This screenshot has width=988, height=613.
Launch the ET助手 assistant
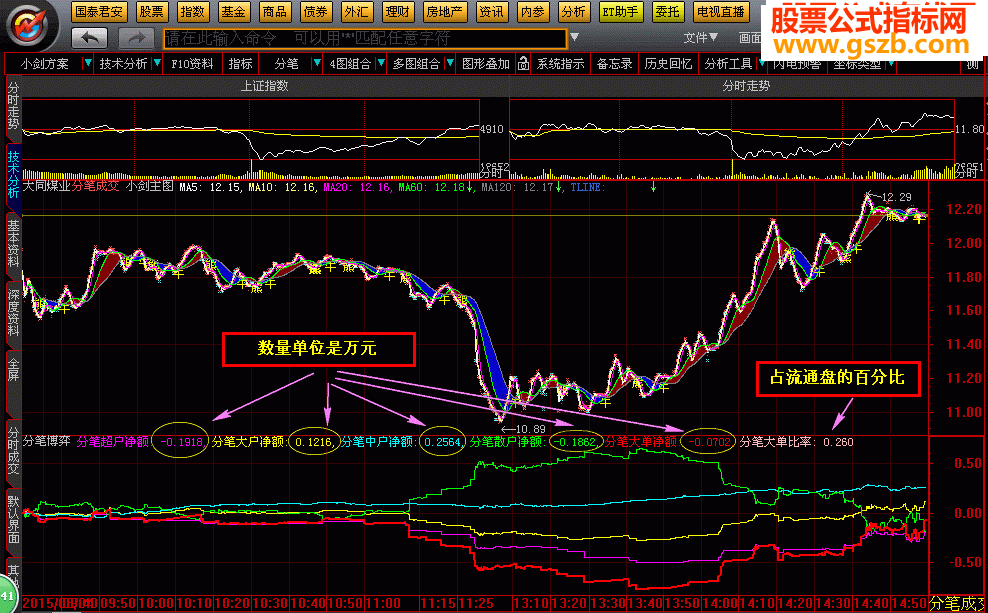[x=621, y=11]
